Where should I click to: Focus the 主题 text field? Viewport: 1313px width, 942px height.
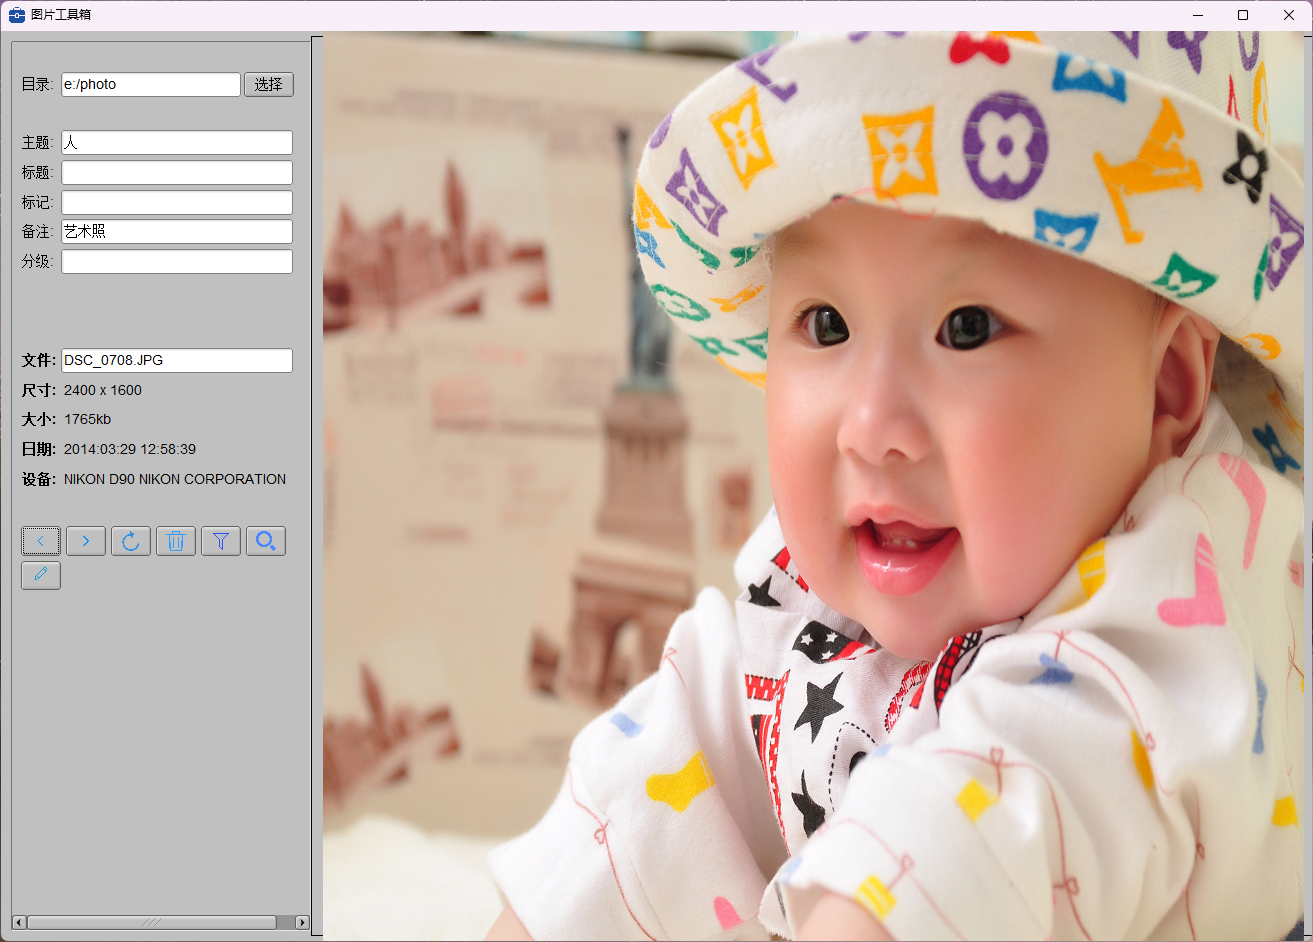[177, 143]
